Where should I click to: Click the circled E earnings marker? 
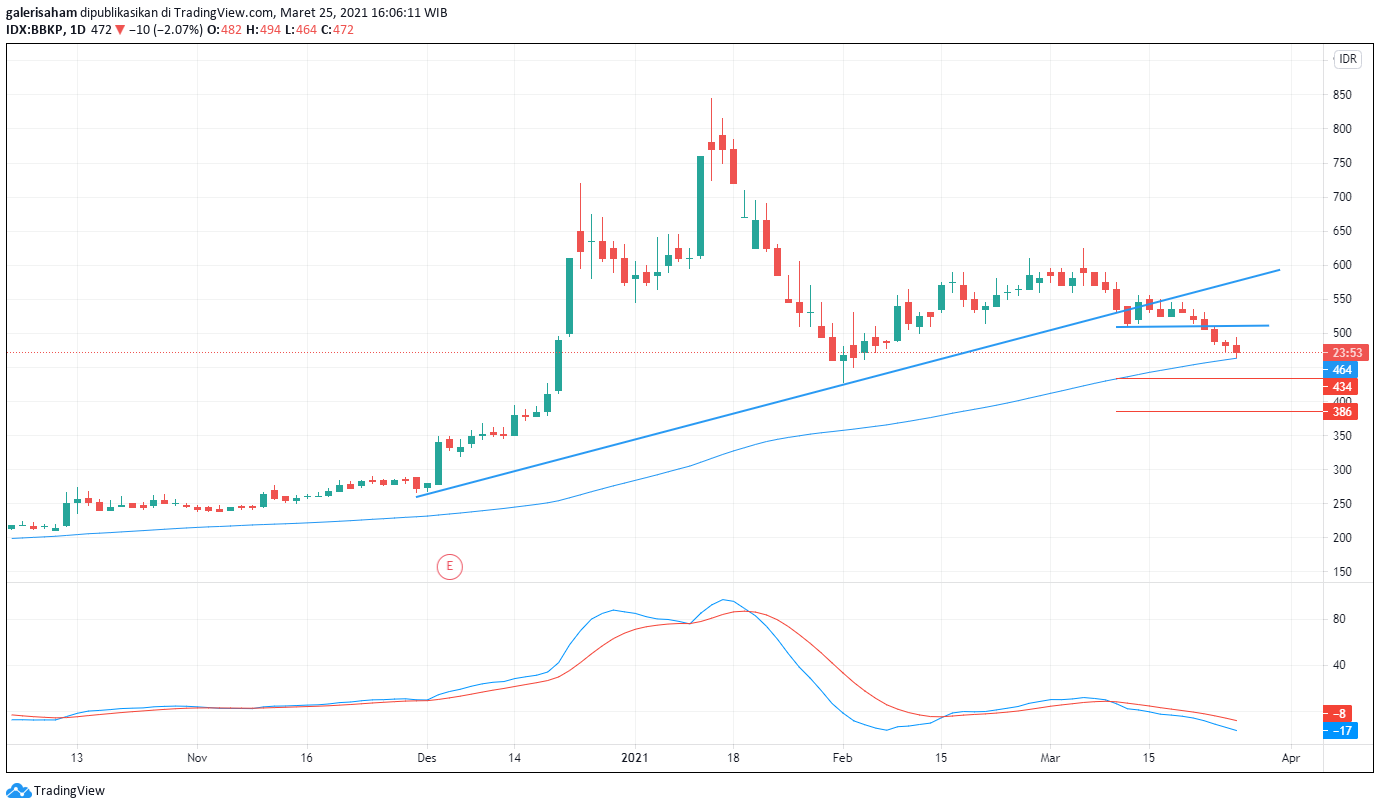[450, 567]
